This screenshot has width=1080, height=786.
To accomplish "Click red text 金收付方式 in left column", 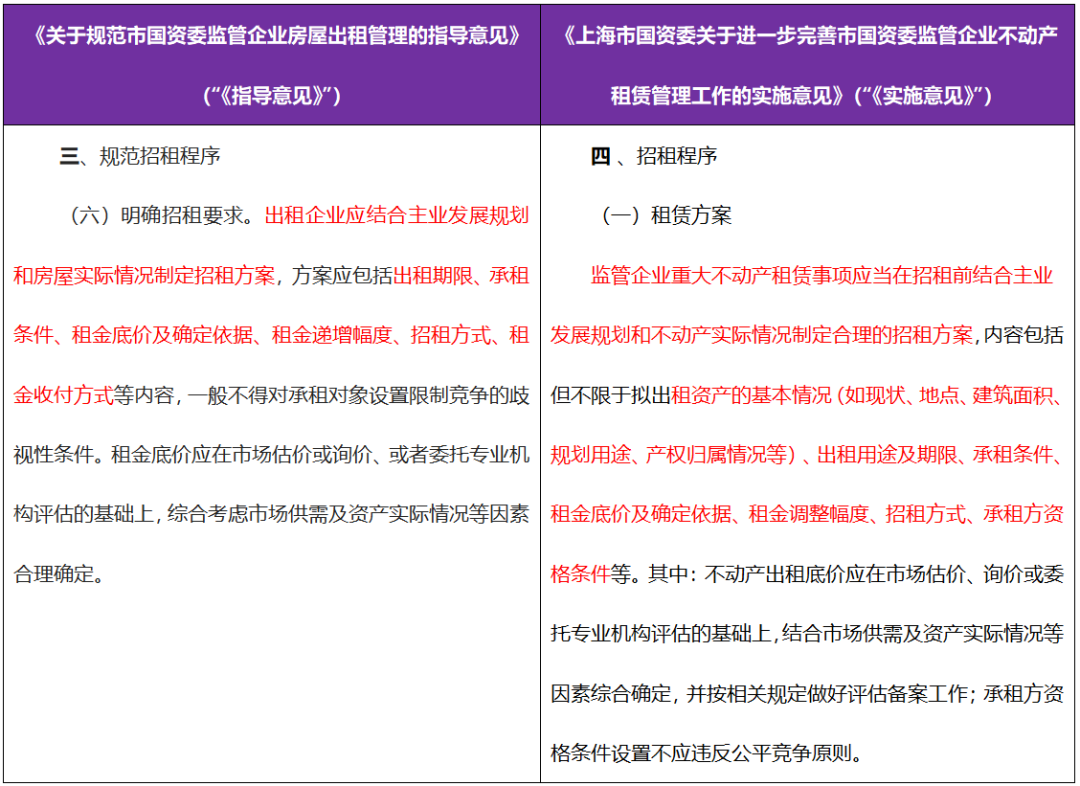I will click(x=63, y=395).
